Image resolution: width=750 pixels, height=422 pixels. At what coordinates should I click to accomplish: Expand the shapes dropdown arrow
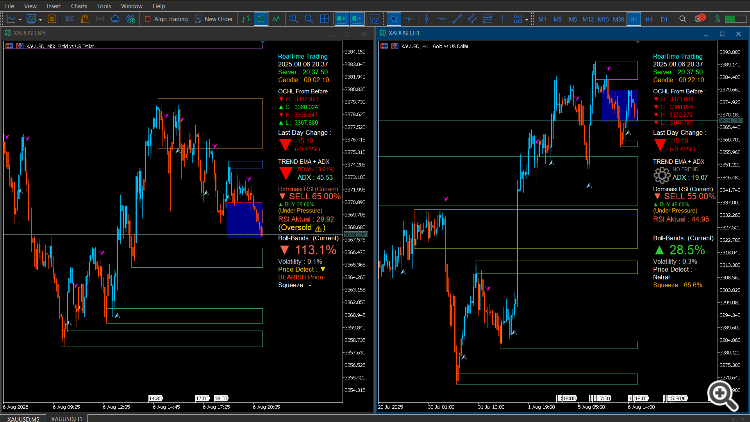point(527,20)
